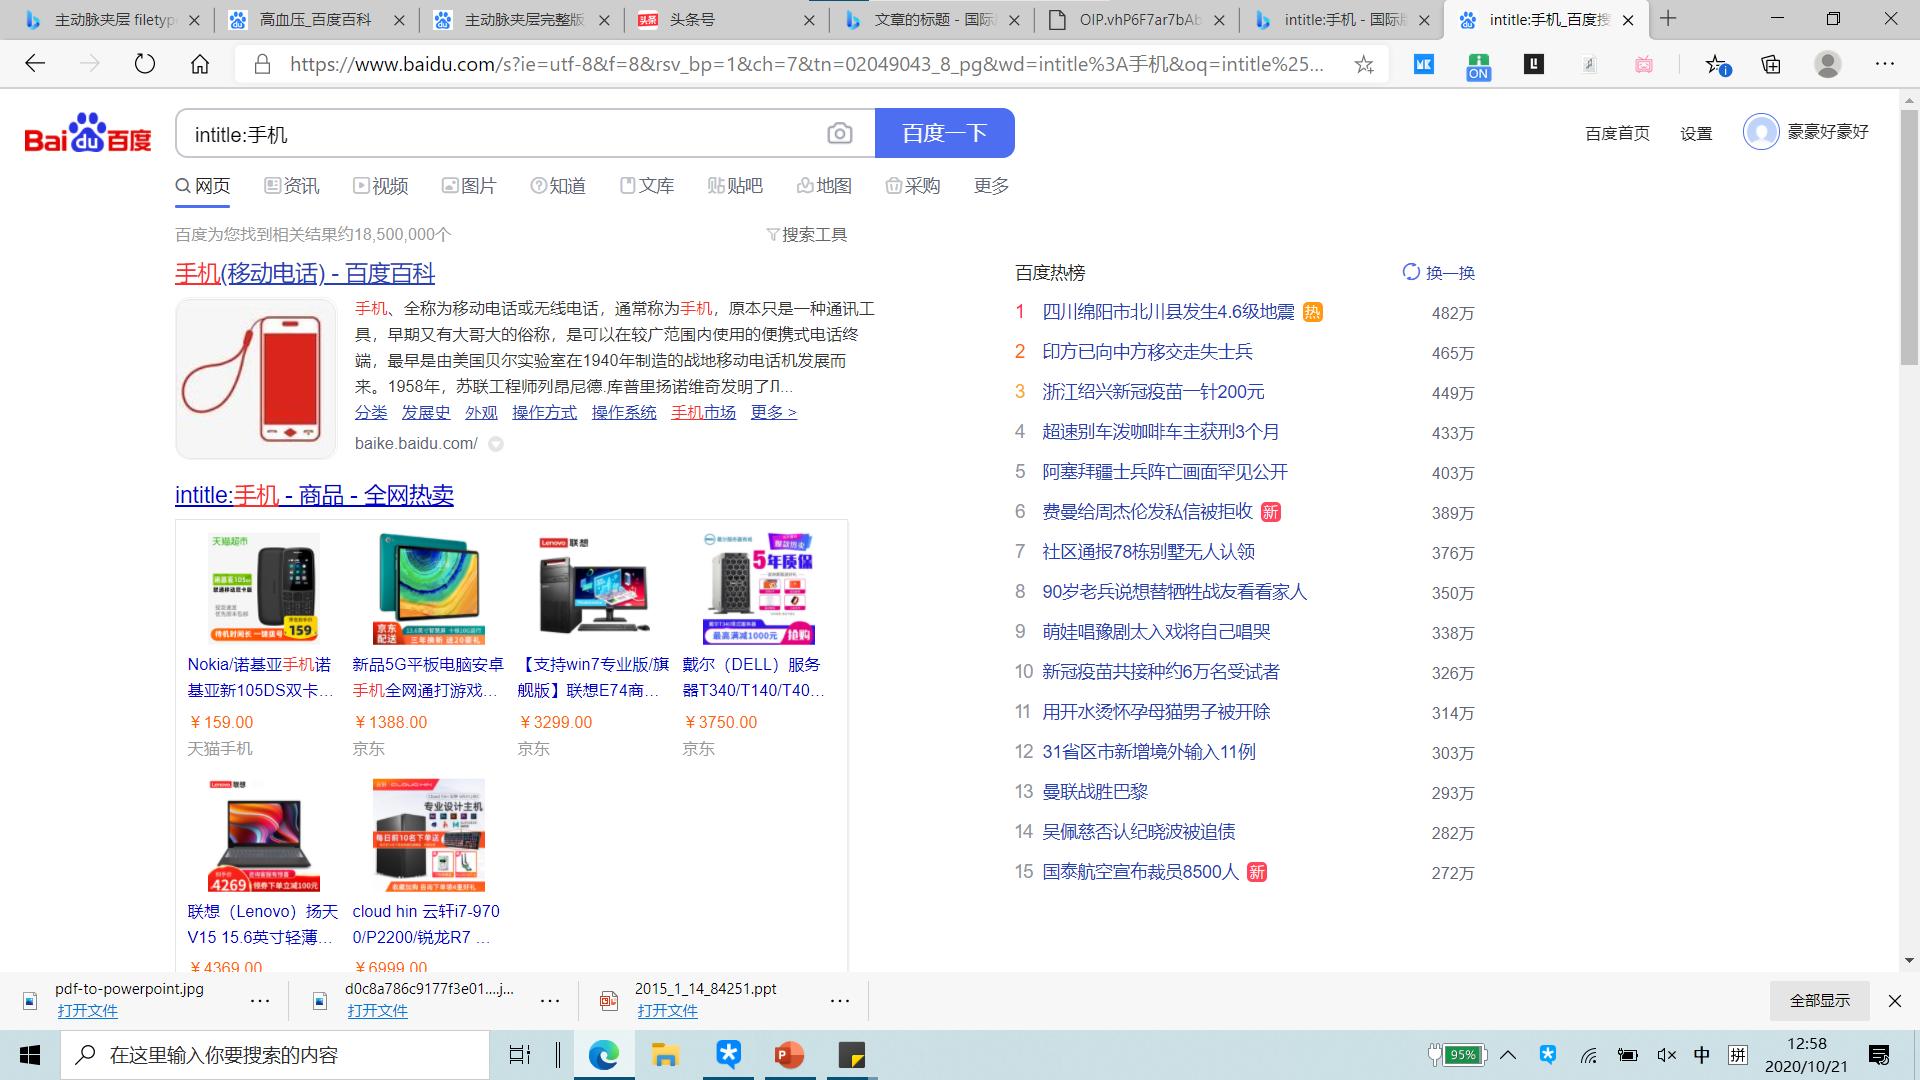Open PowerPoint from the Windows taskbar

(789, 1054)
